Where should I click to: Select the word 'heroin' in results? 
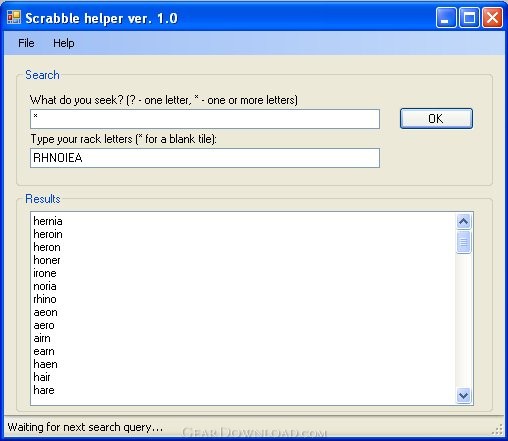[48, 234]
